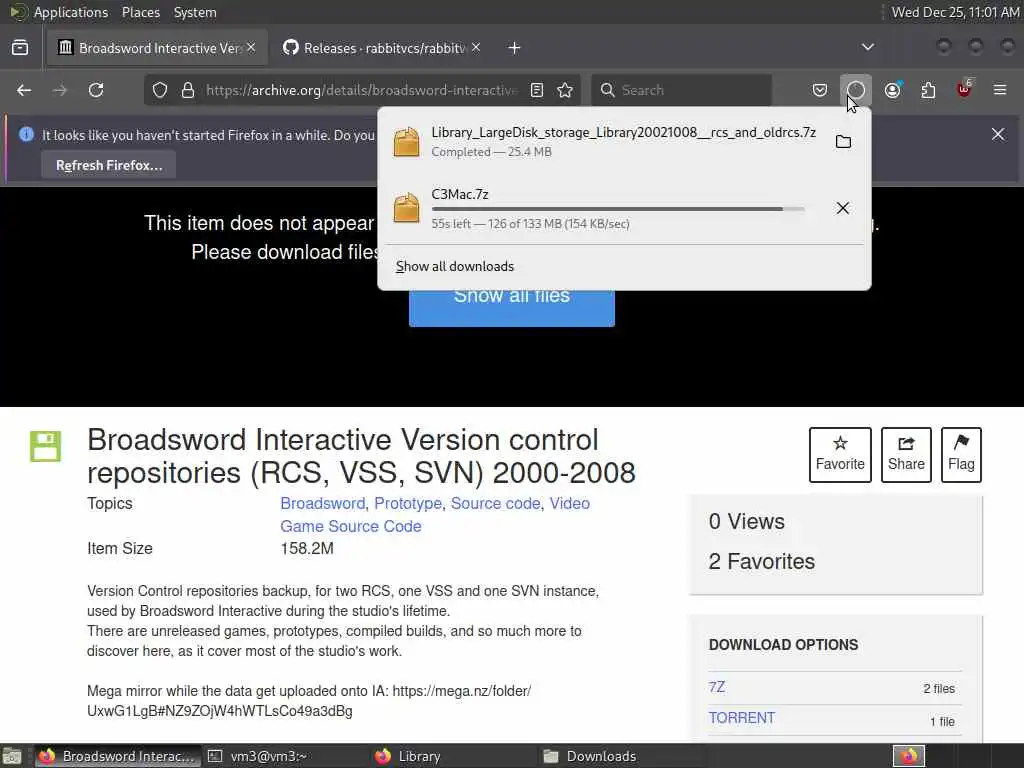This screenshot has width=1024, height=768.
Task: Go back to the previous page
Action: 24,90
